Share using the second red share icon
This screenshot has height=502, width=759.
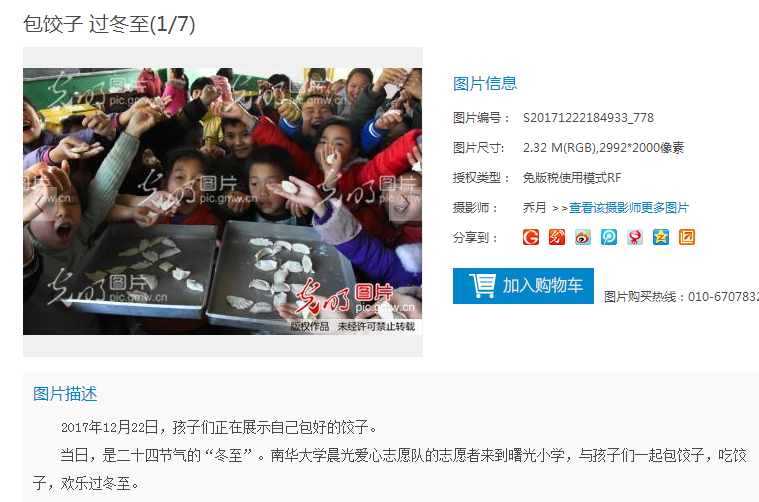pos(557,237)
